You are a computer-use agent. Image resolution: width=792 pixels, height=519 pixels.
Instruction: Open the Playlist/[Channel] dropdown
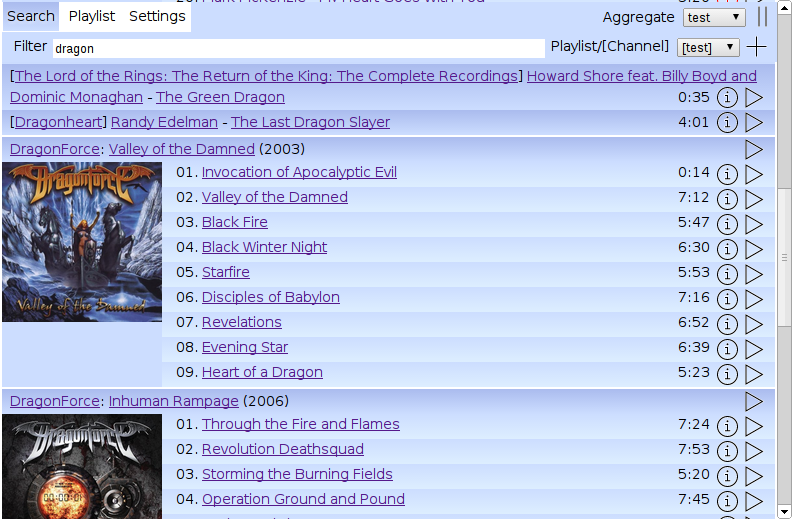pos(708,47)
